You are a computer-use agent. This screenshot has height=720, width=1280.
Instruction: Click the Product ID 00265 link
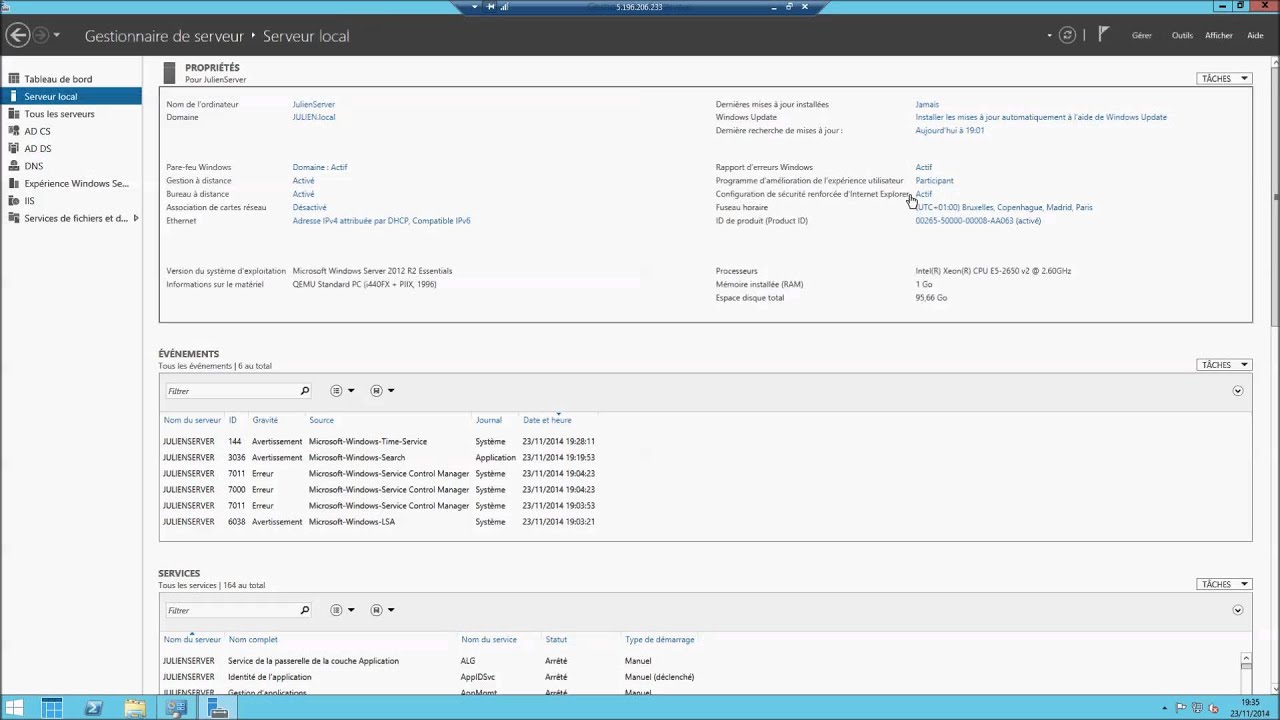click(x=978, y=221)
